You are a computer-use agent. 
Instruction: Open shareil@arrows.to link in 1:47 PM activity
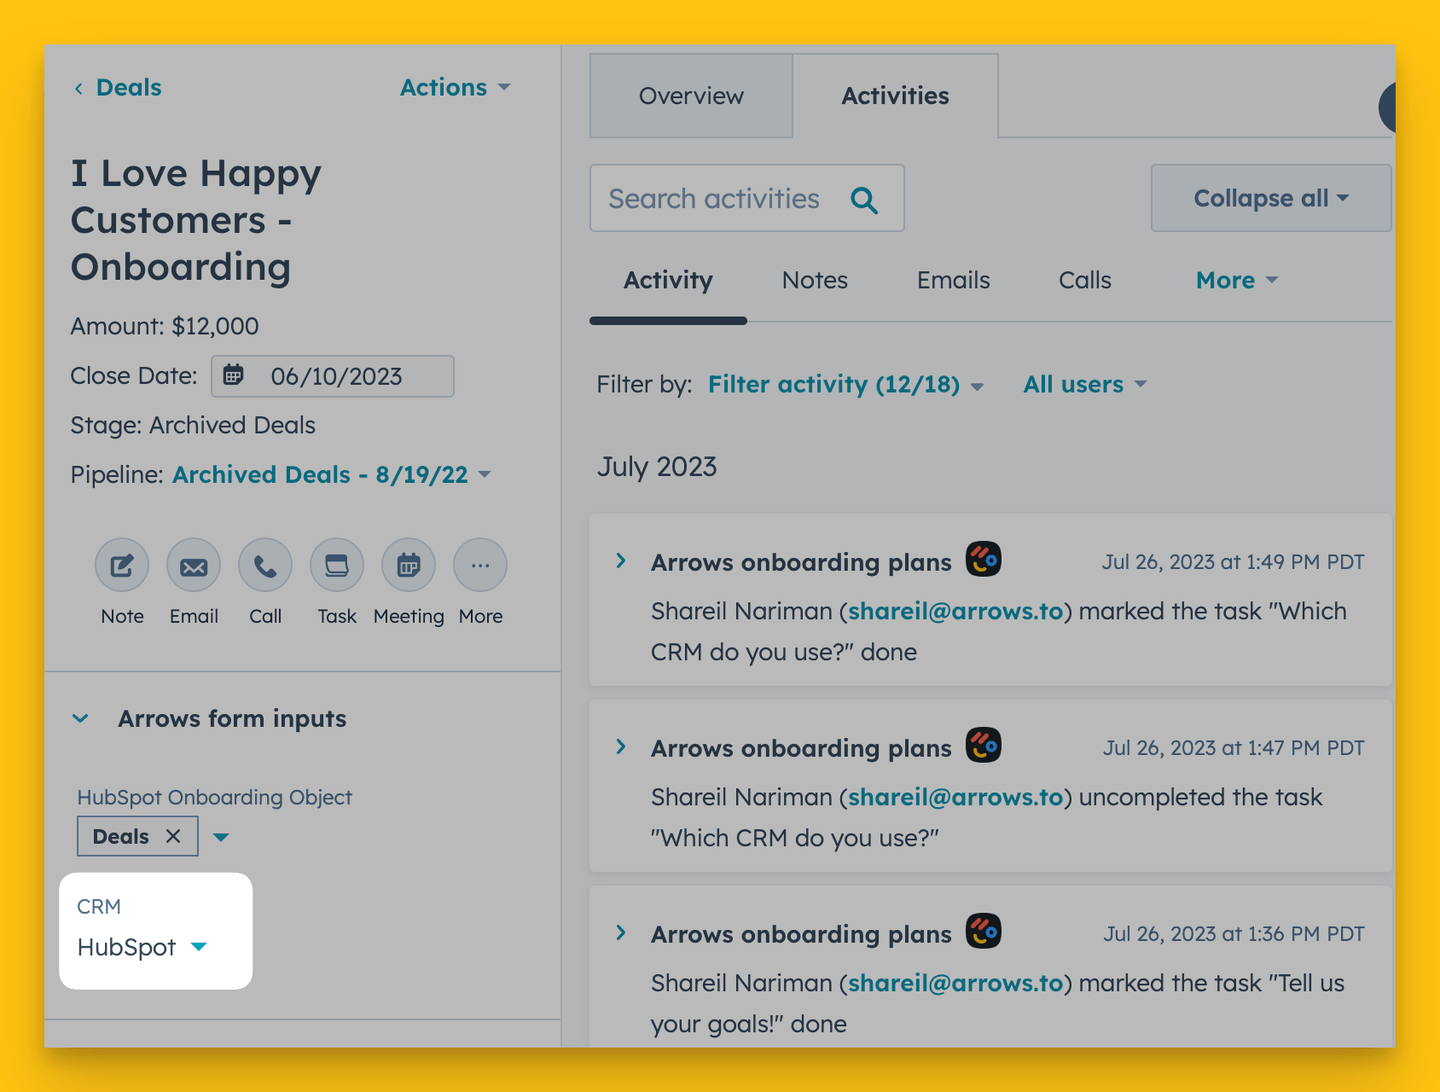point(955,797)
